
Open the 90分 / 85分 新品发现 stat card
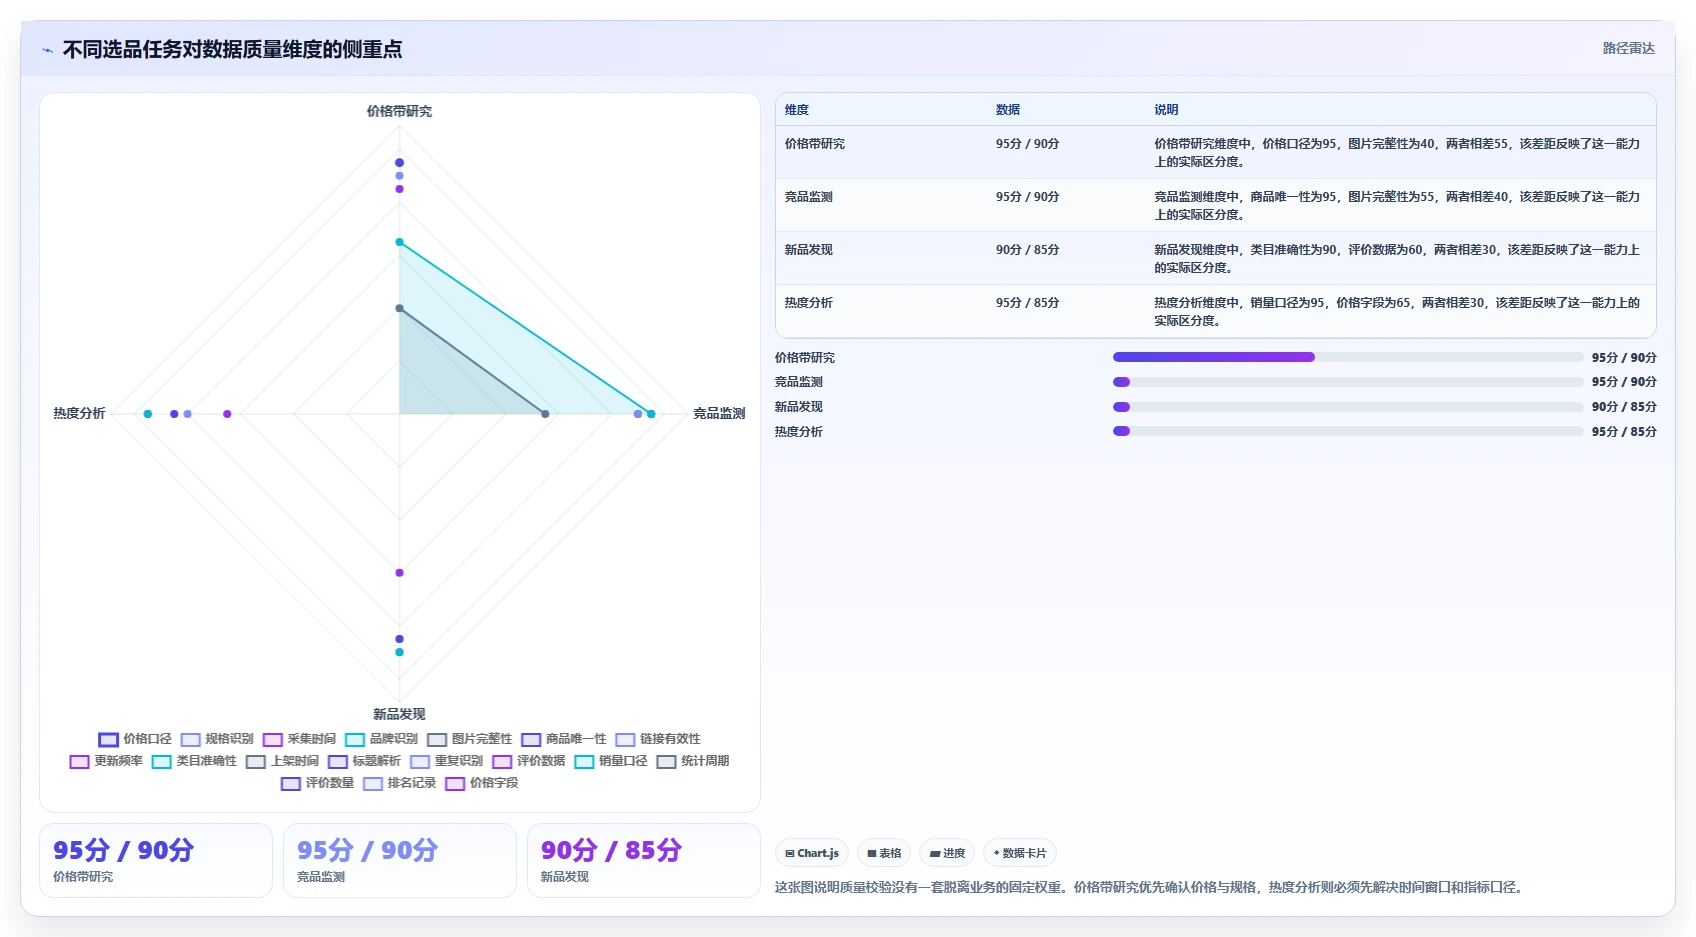tap(644, 860)
